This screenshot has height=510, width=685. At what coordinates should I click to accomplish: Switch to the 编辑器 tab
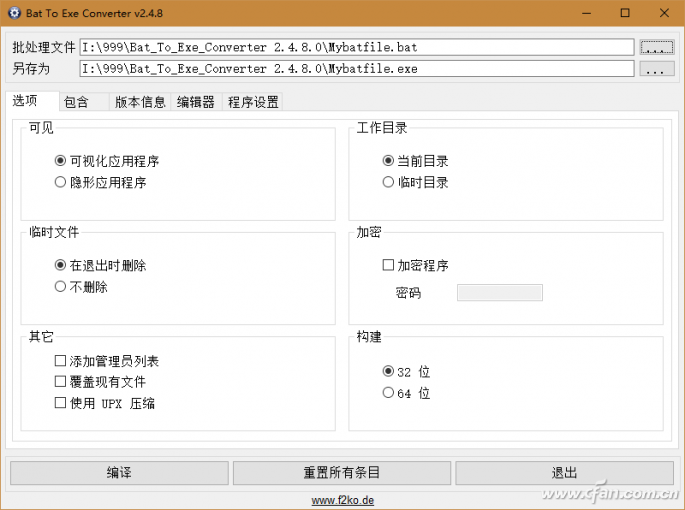click(x=196, y=102)
